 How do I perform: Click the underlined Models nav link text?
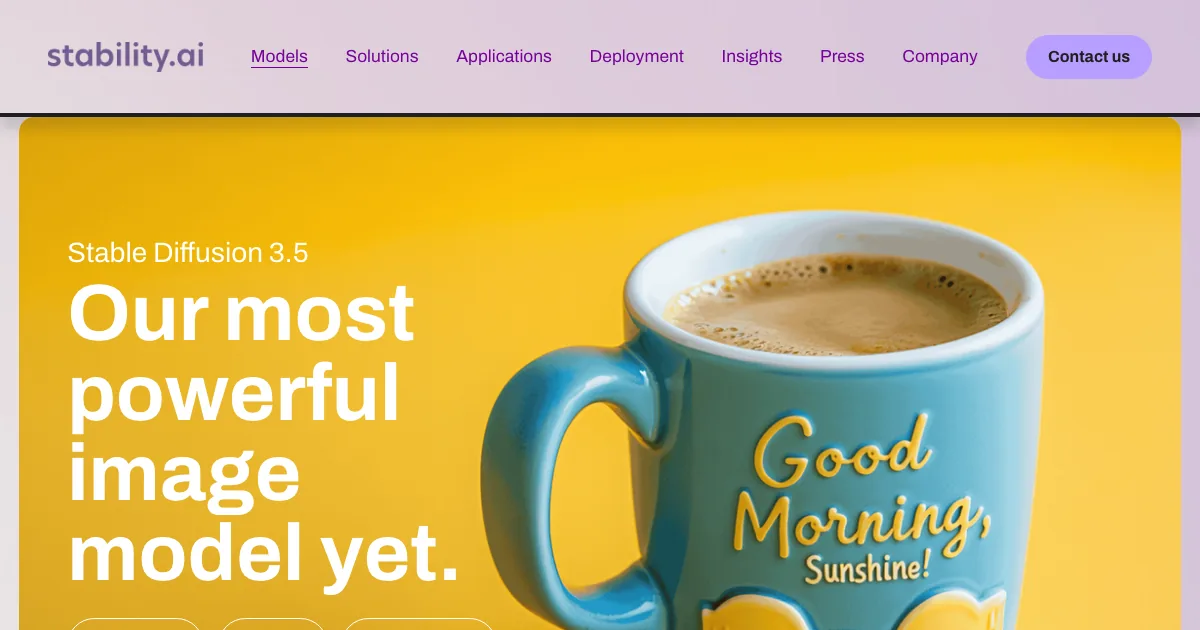(279, 56)
